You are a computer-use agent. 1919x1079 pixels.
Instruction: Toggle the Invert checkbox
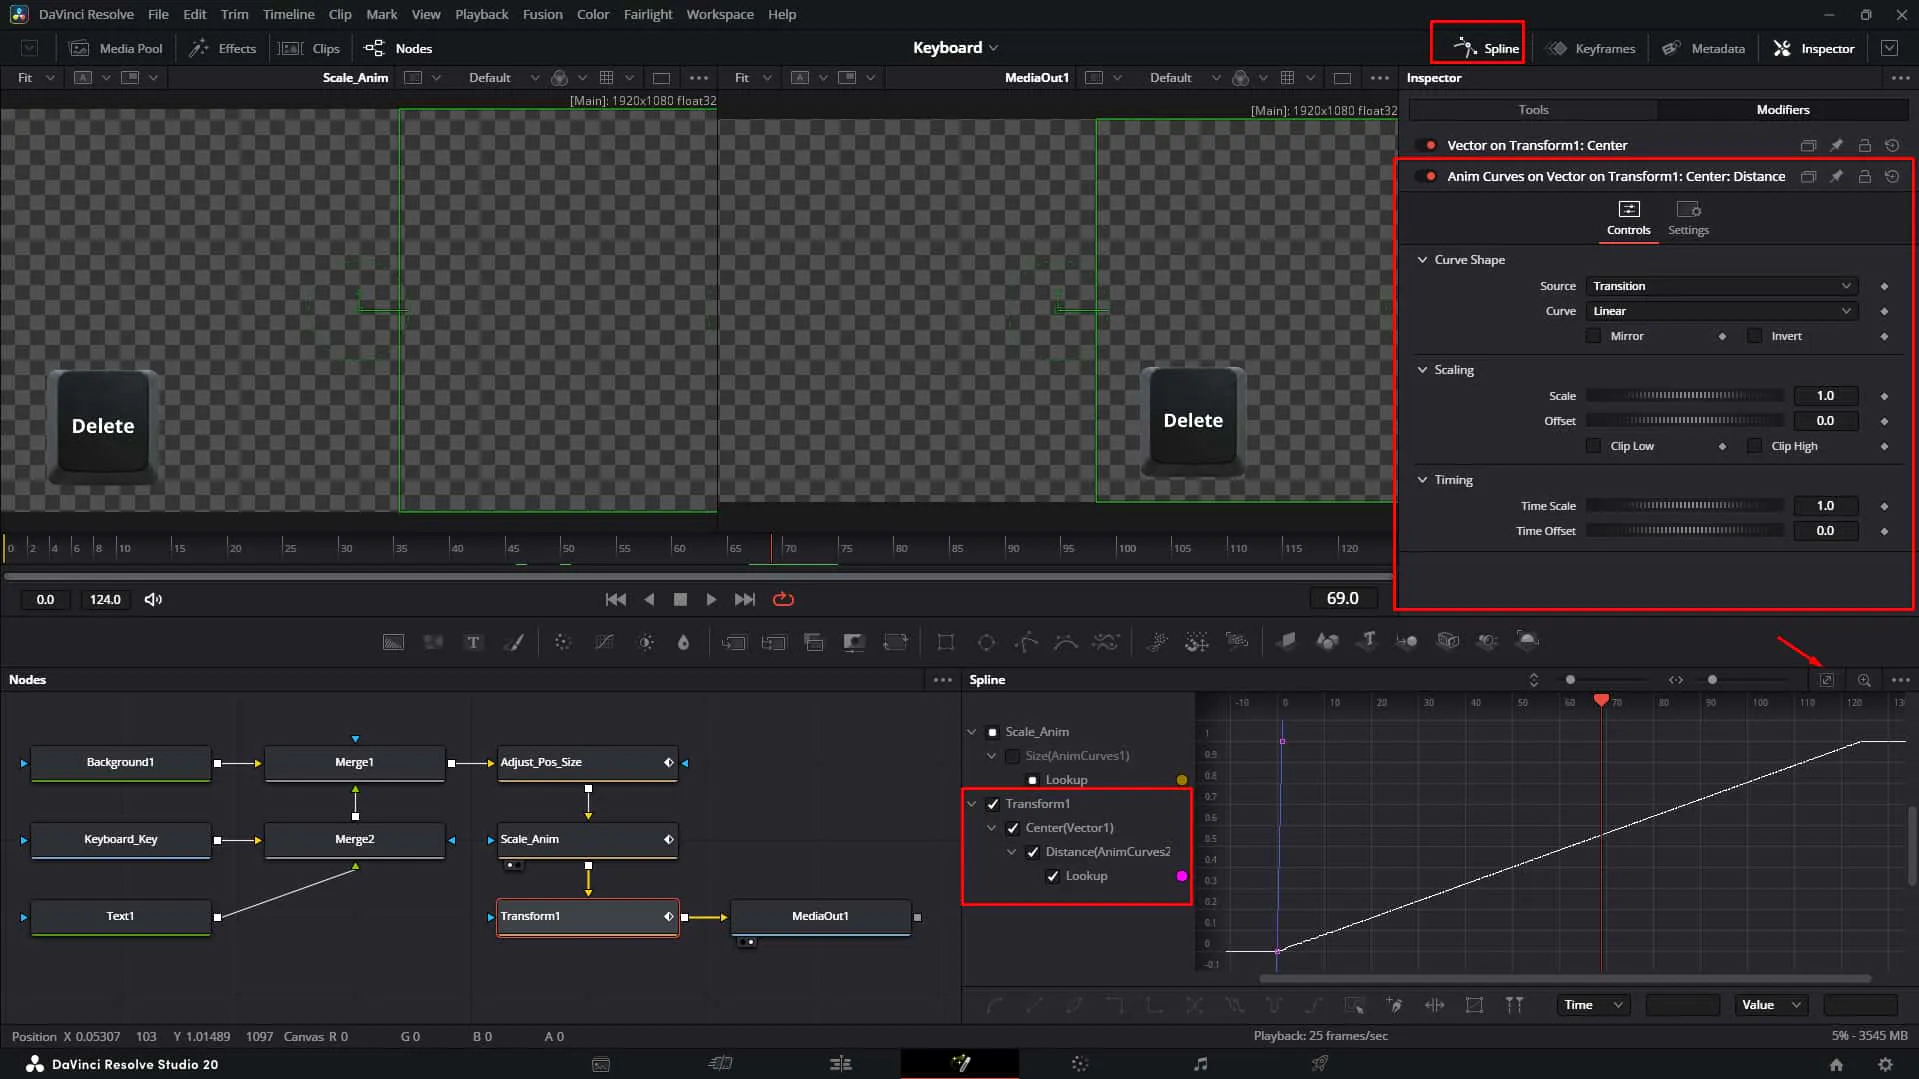(x=1754, y=336)
